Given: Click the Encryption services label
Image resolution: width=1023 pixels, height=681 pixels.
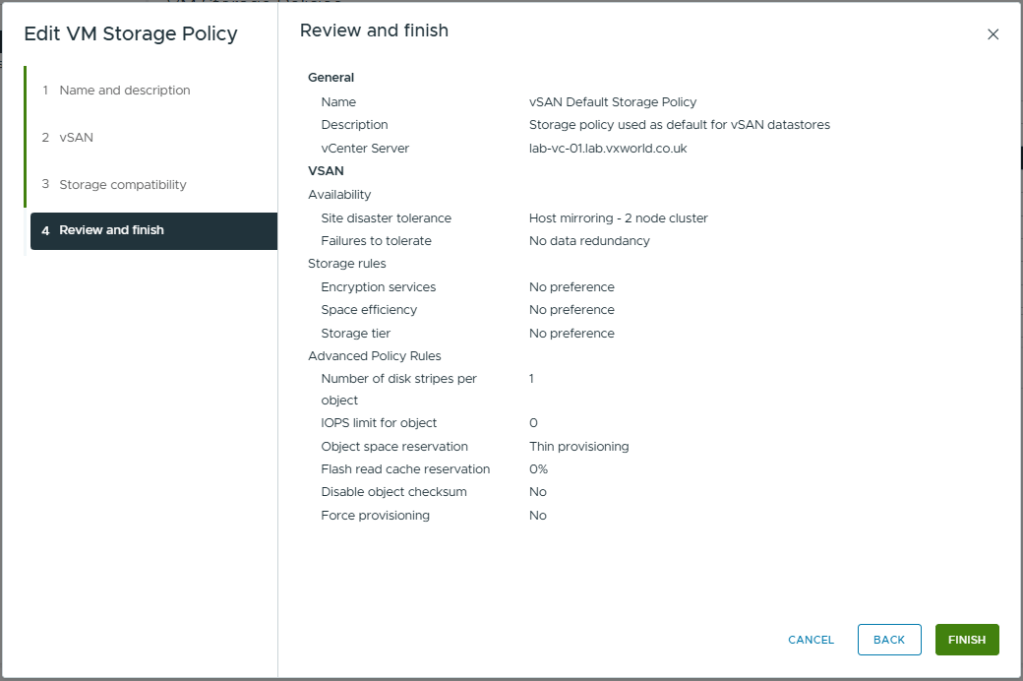Looking at the screenshot, I should pos(378,287).
